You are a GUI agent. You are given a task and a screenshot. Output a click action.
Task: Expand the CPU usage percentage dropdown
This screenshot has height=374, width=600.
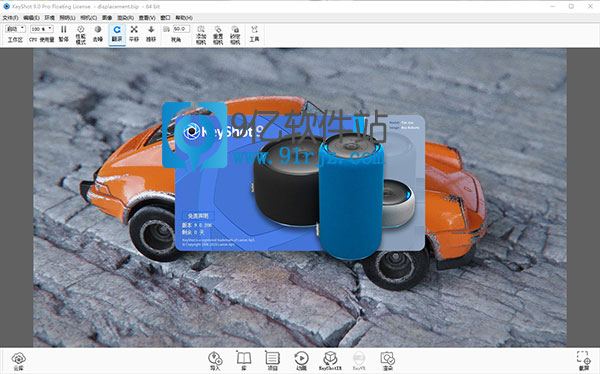[42, 29]
